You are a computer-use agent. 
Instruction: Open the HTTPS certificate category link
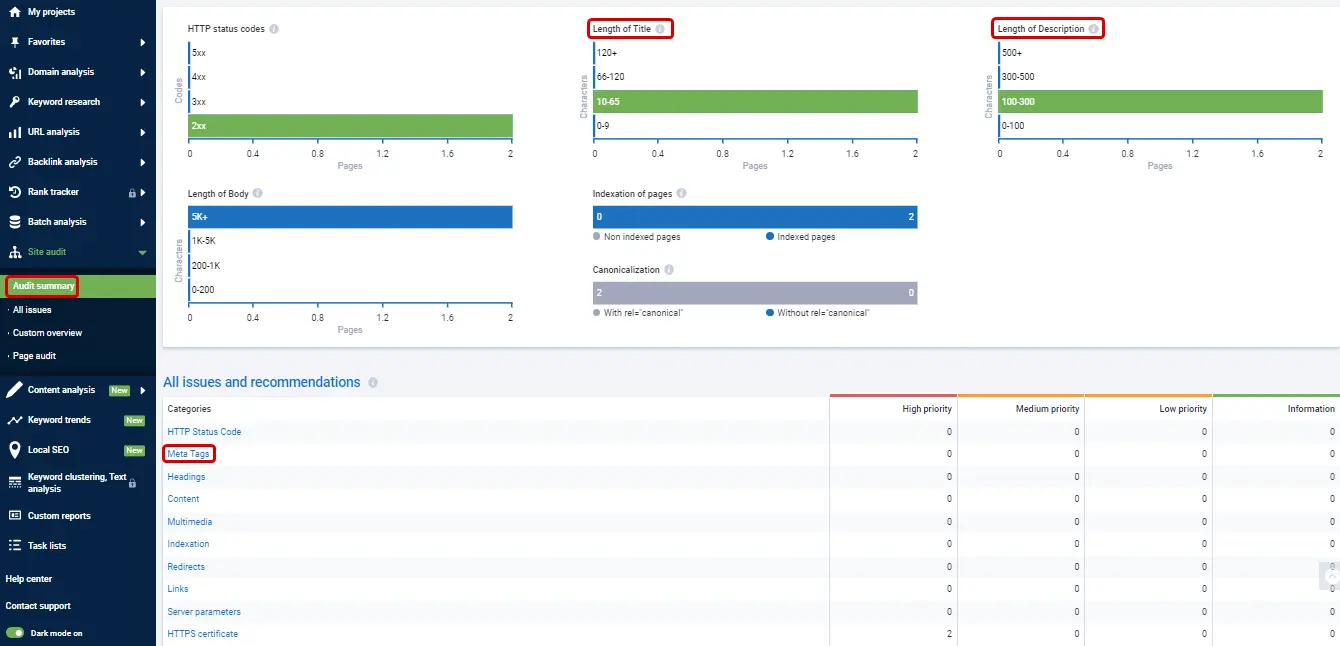pos(203,634)
